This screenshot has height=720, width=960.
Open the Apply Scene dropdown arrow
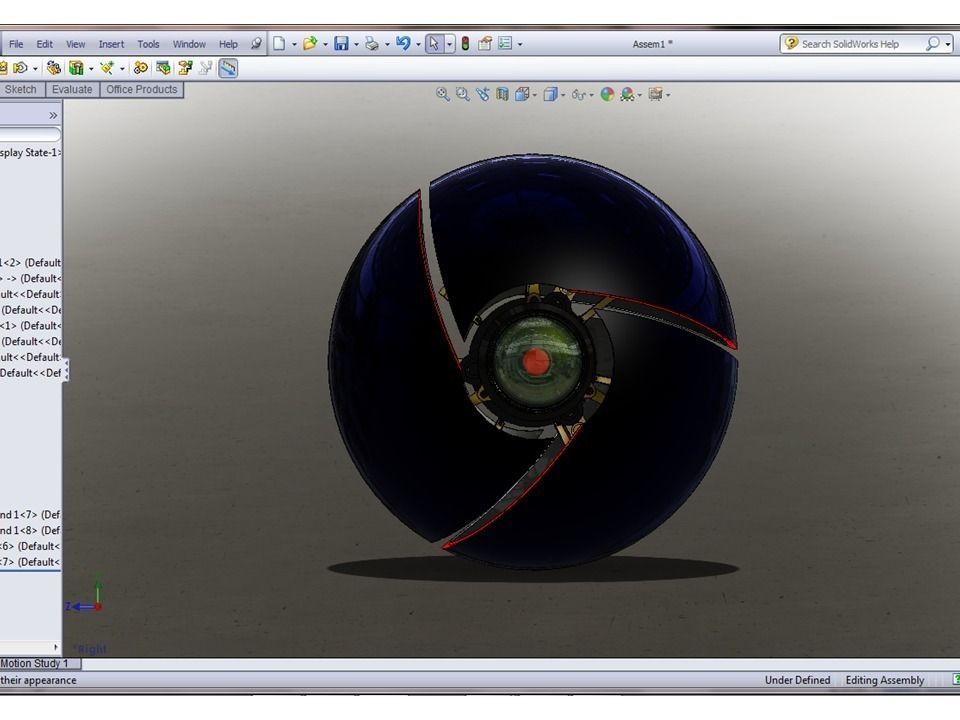(x=640, y=95)
